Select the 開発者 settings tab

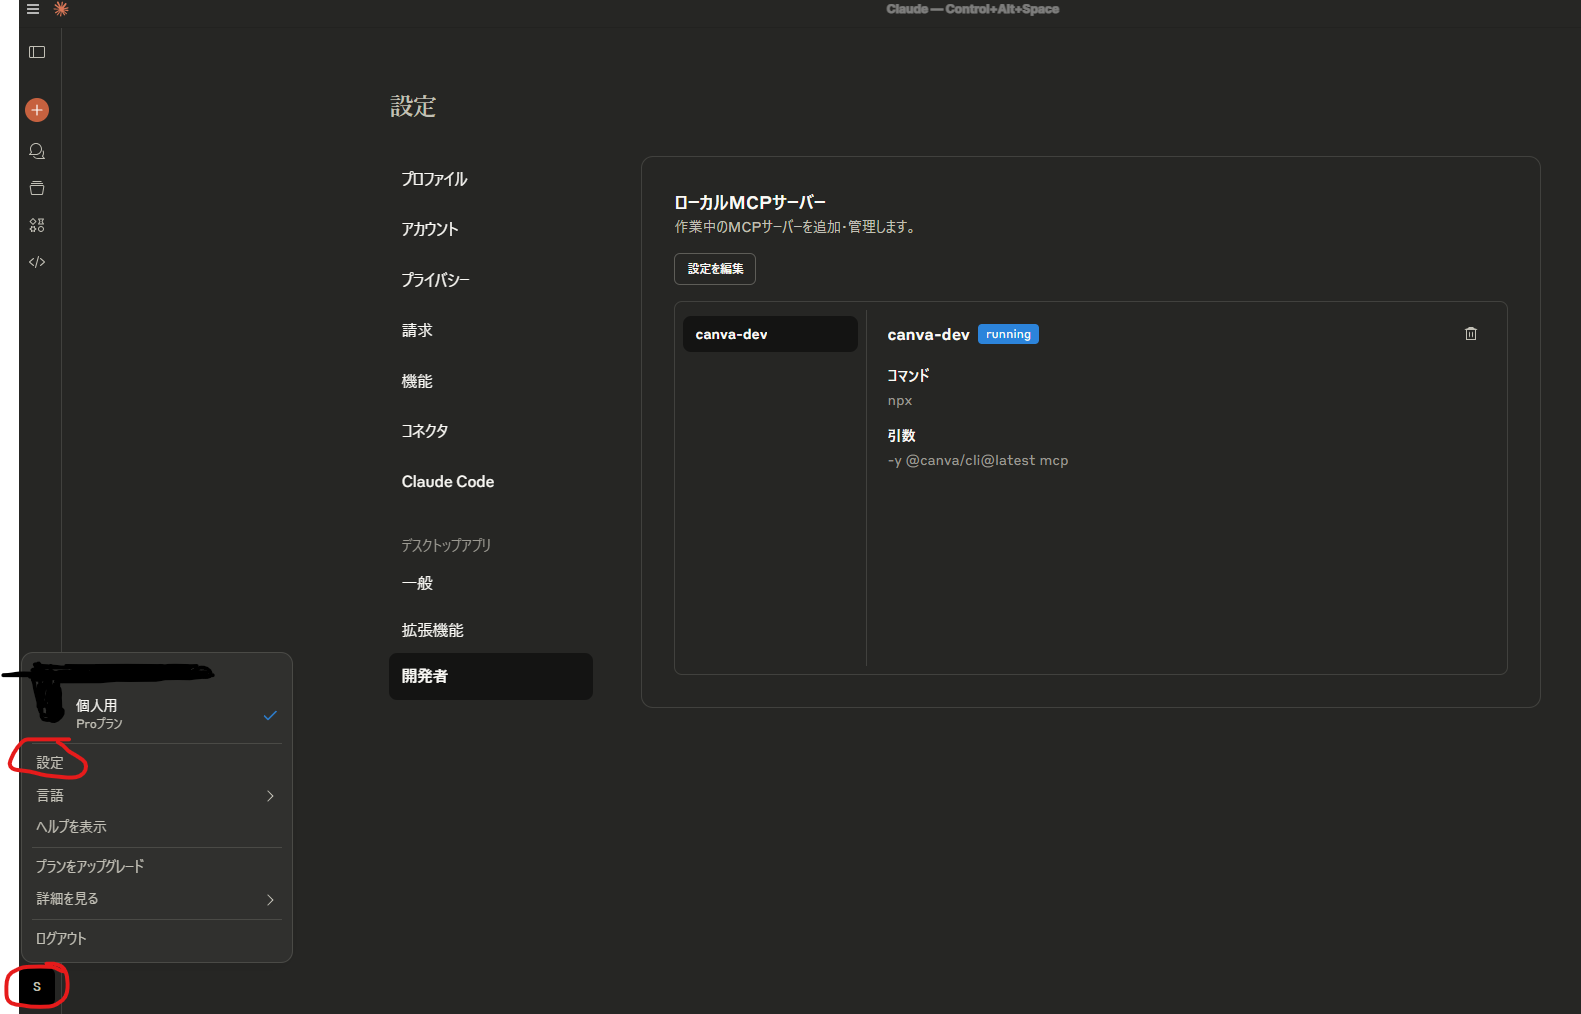pyautogui.click(x=490, y=676)
